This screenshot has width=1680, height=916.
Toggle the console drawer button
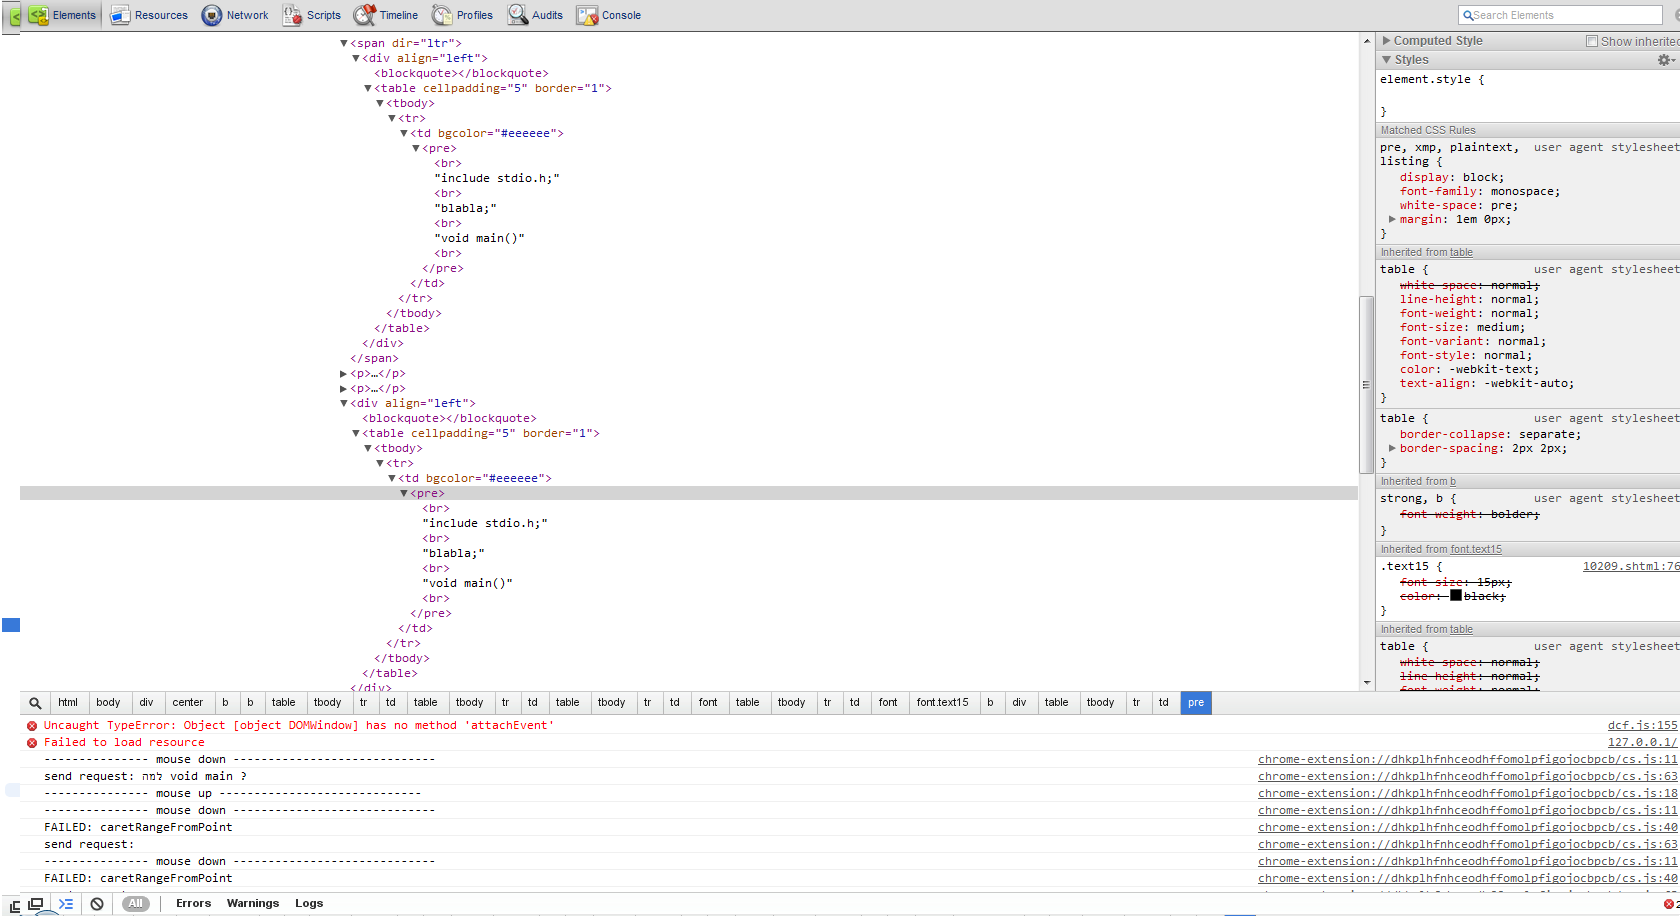(x=66, y=904)
